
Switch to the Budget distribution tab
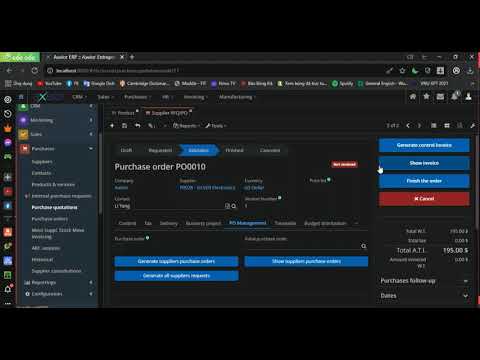(x=325, y=223)
